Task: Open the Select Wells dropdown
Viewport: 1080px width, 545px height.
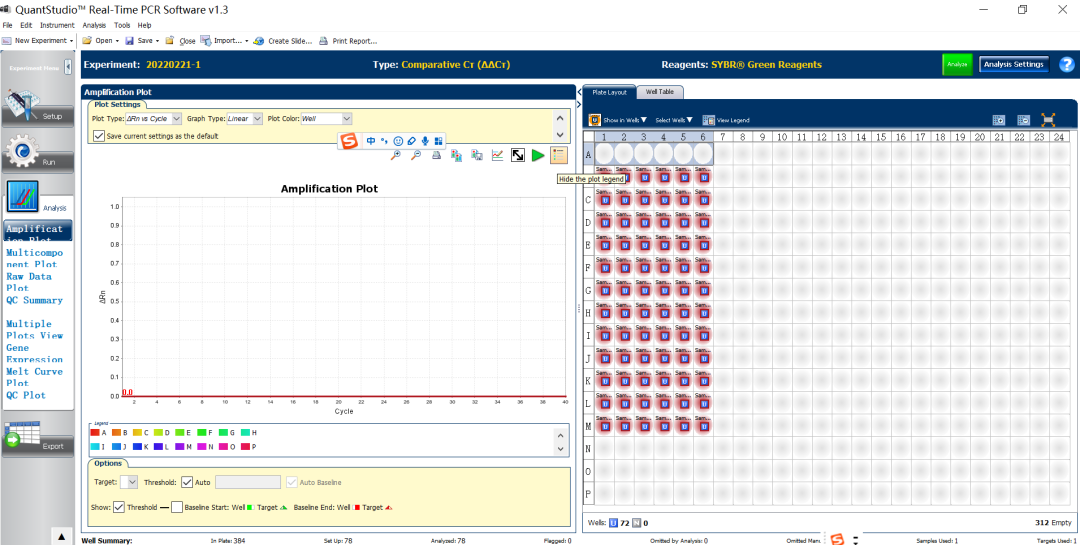Action: (674, 120)
